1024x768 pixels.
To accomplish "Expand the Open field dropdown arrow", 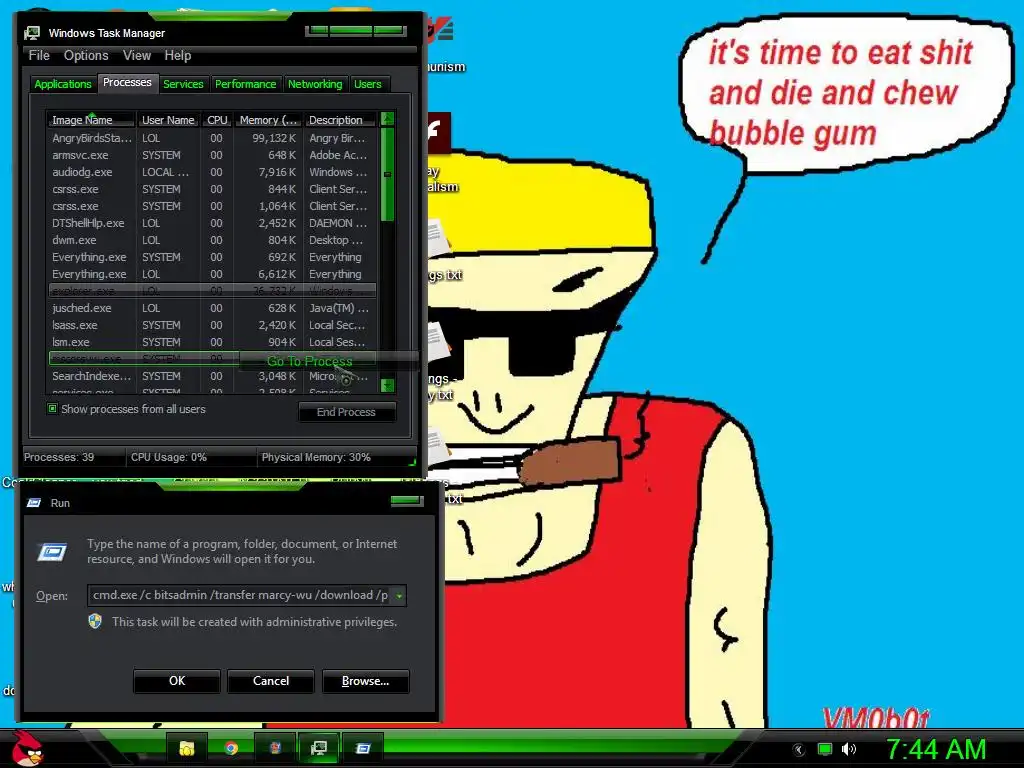I will tap(398, 596).
